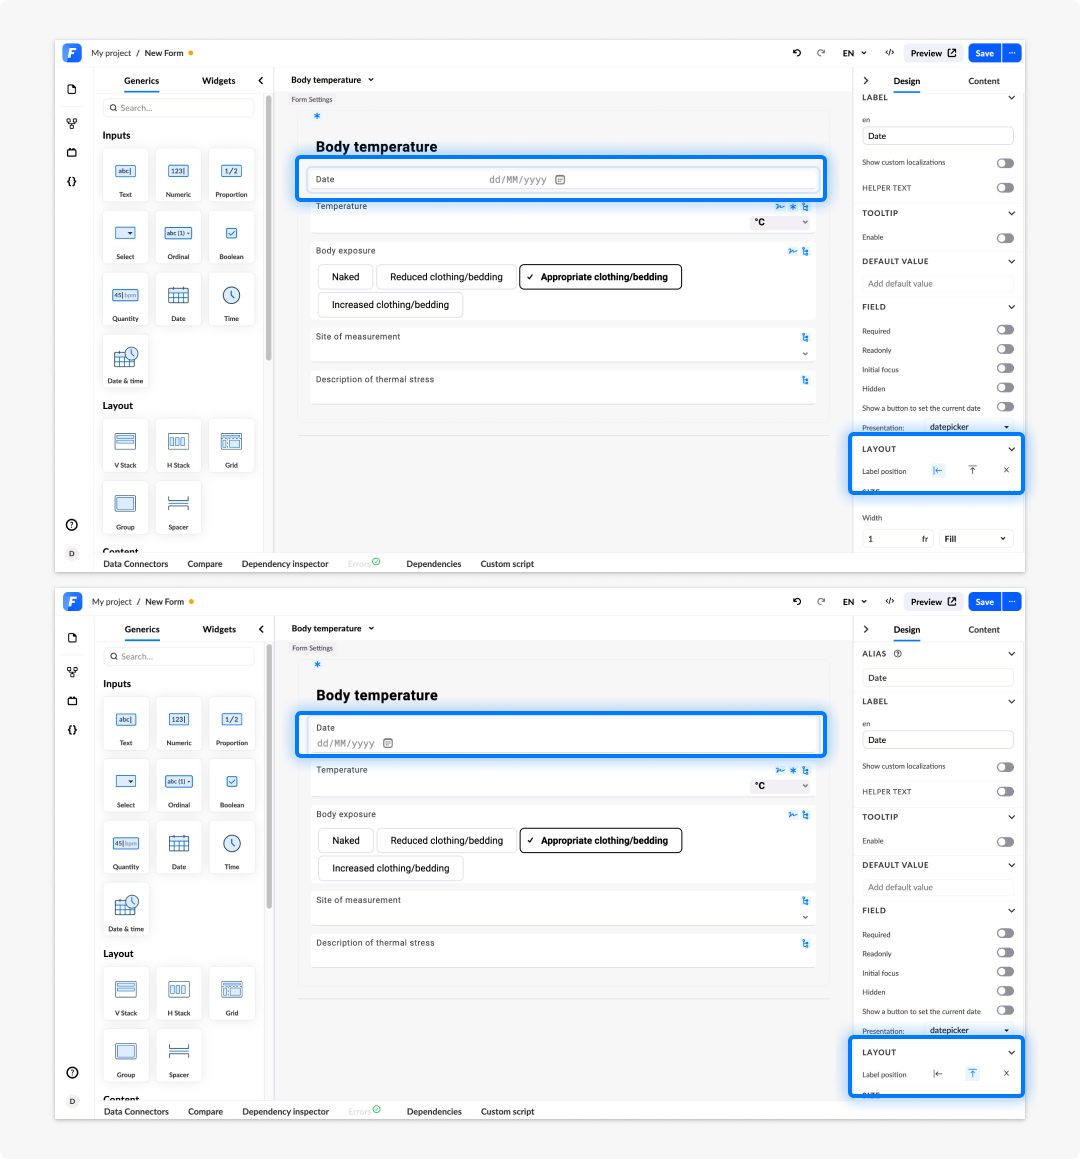
Task: Click Add default value field in the lower screenshot
Action: pos(937,888)
